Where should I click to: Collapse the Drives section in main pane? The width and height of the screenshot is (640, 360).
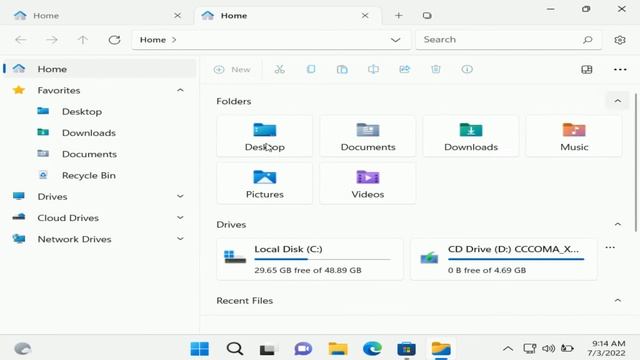click(618, 224)
